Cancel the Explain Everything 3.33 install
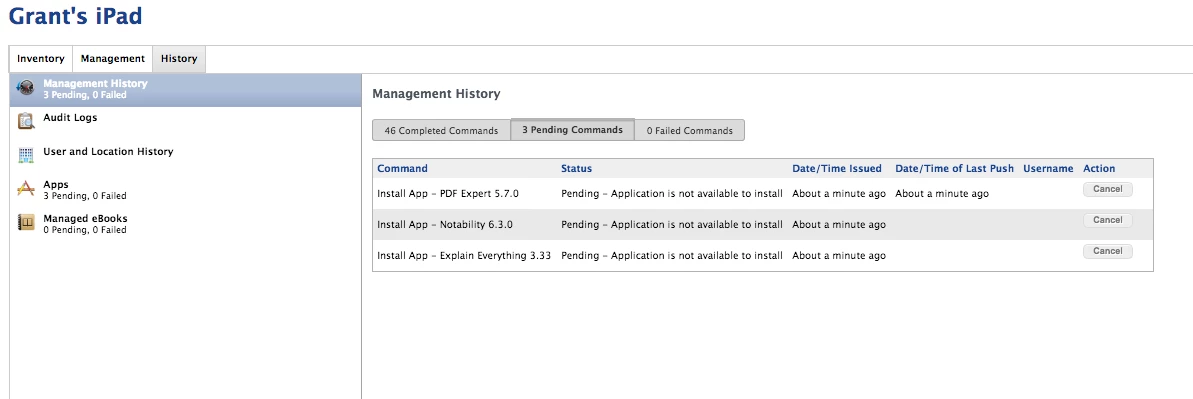The width and height of the screenshot is (1193, 399). 1108,251
